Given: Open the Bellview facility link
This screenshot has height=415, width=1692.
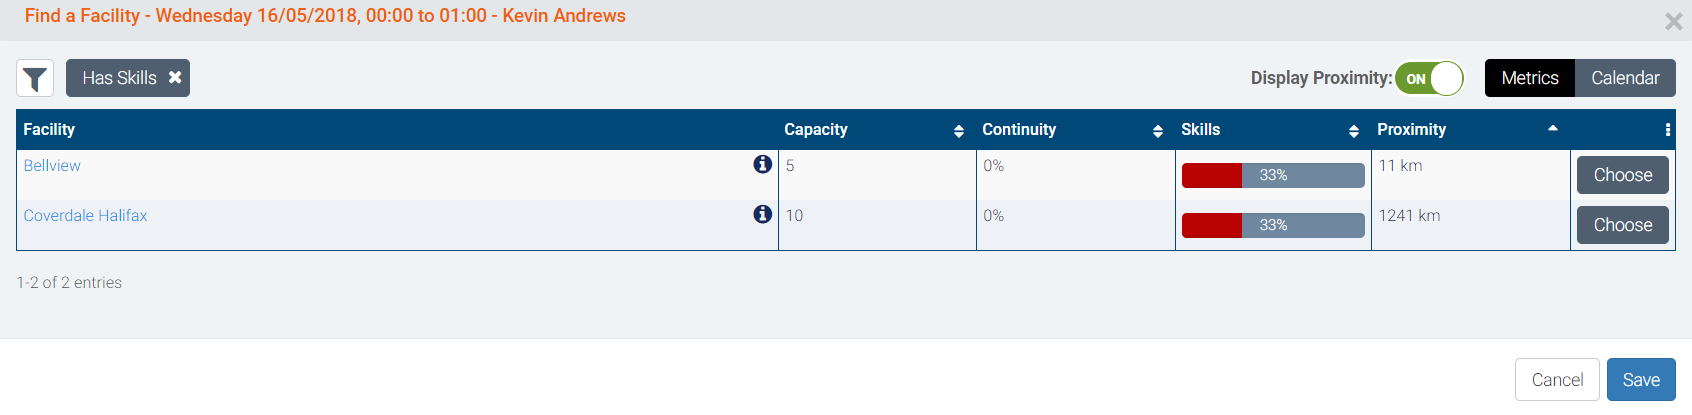Looking at the screenshot, I should point(52,166).
